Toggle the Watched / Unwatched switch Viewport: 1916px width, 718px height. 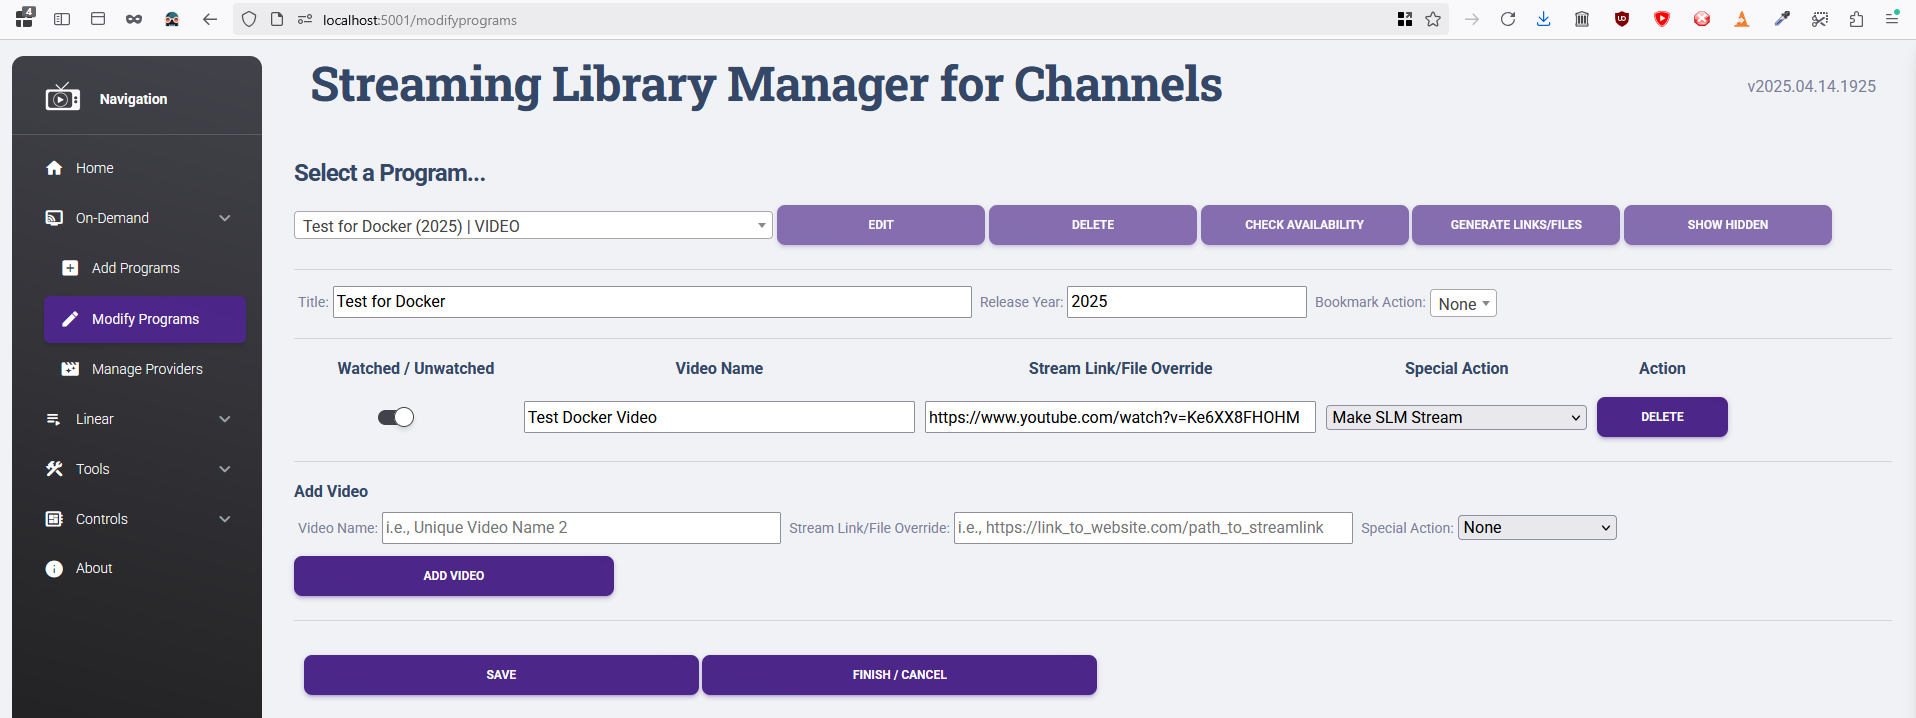[x=396, y=417]
